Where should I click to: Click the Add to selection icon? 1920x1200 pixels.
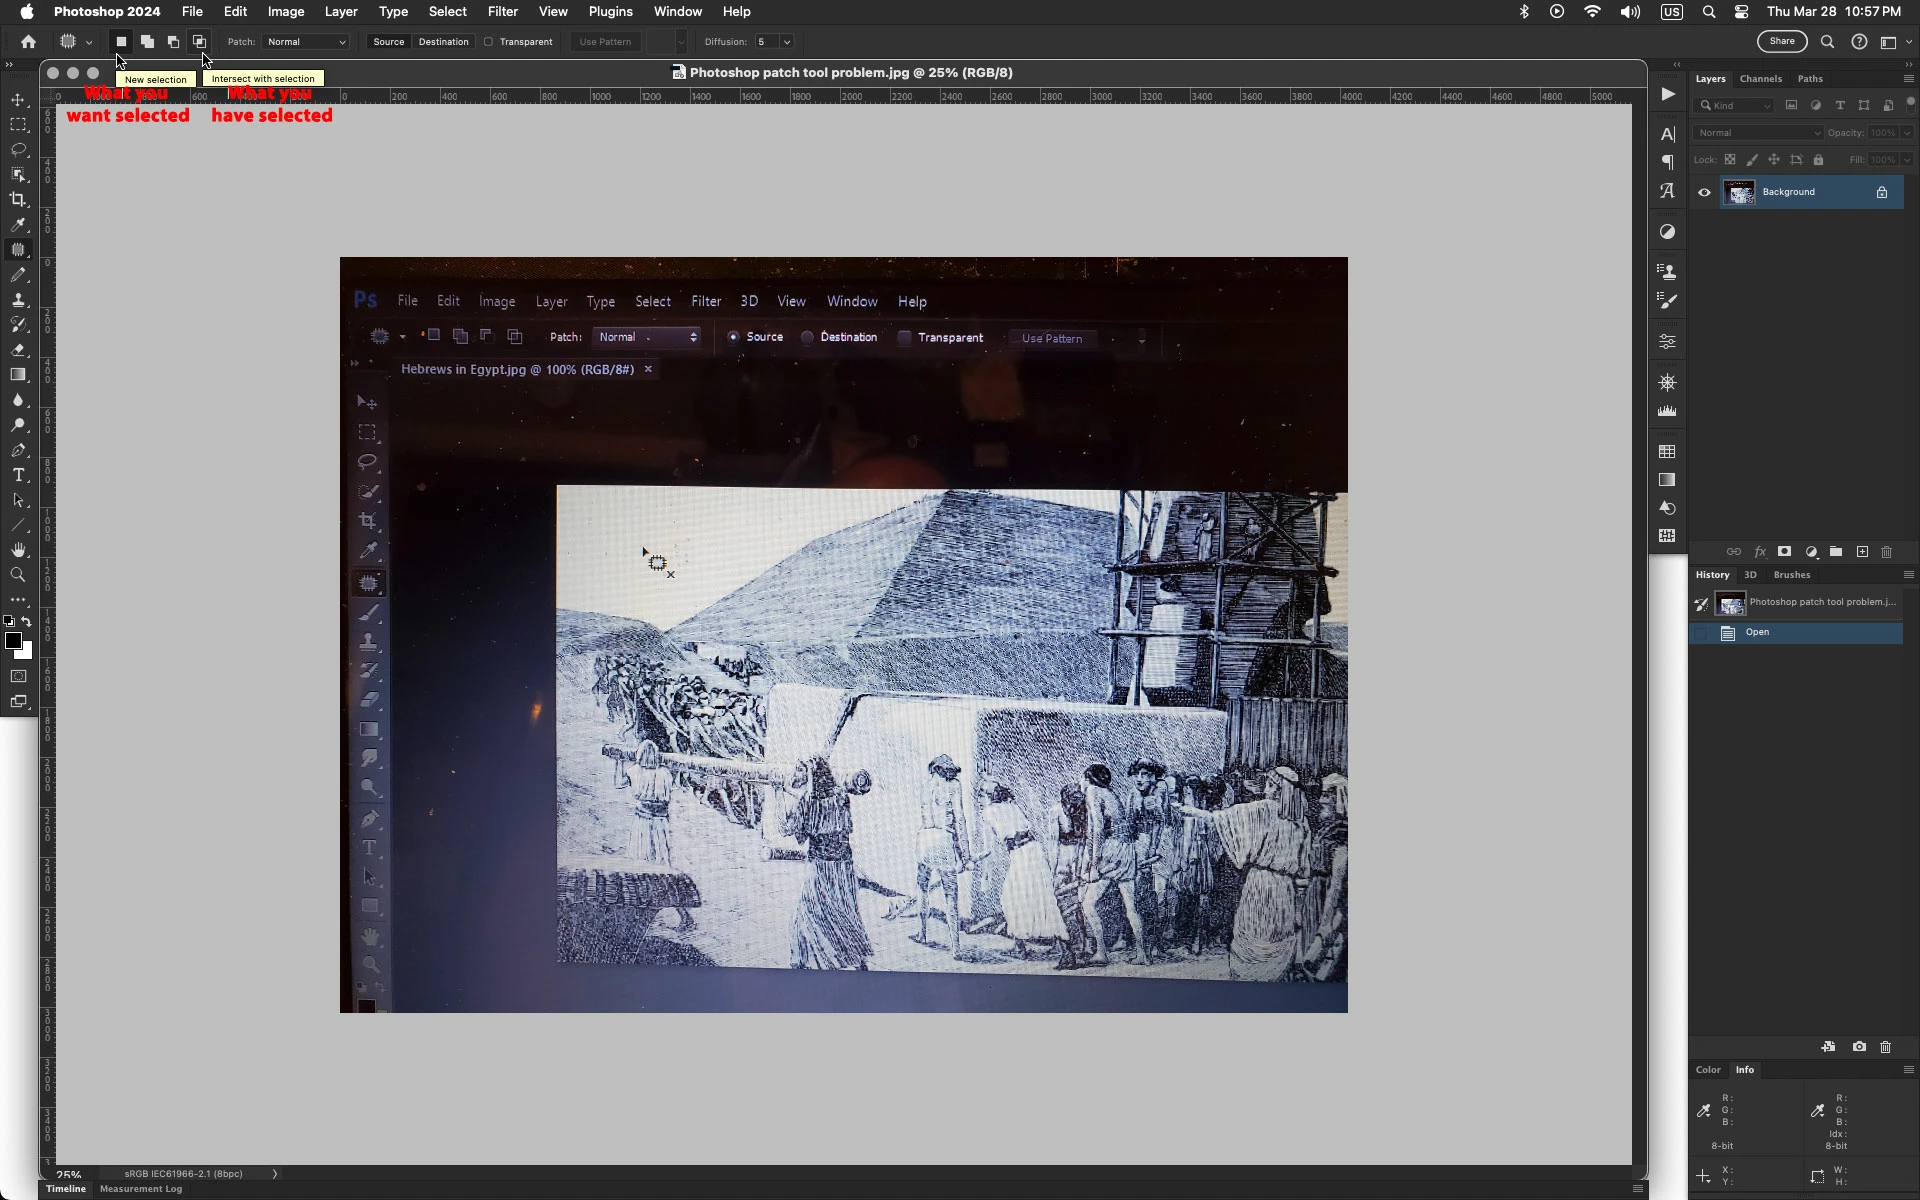point(147,42)
